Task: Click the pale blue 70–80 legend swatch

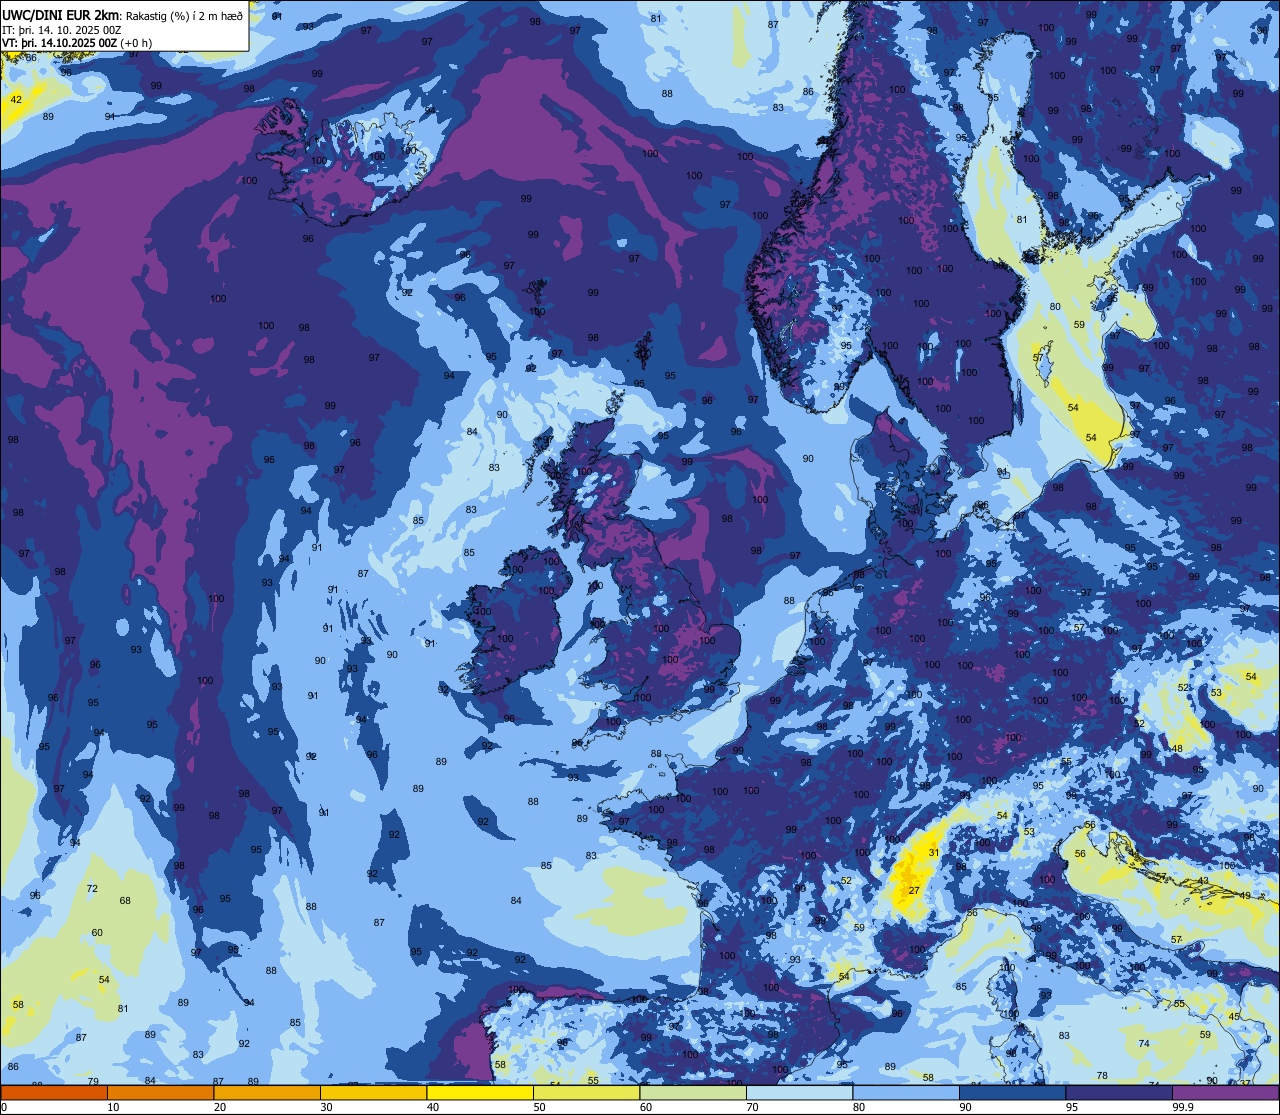Action: (799, 1092)
